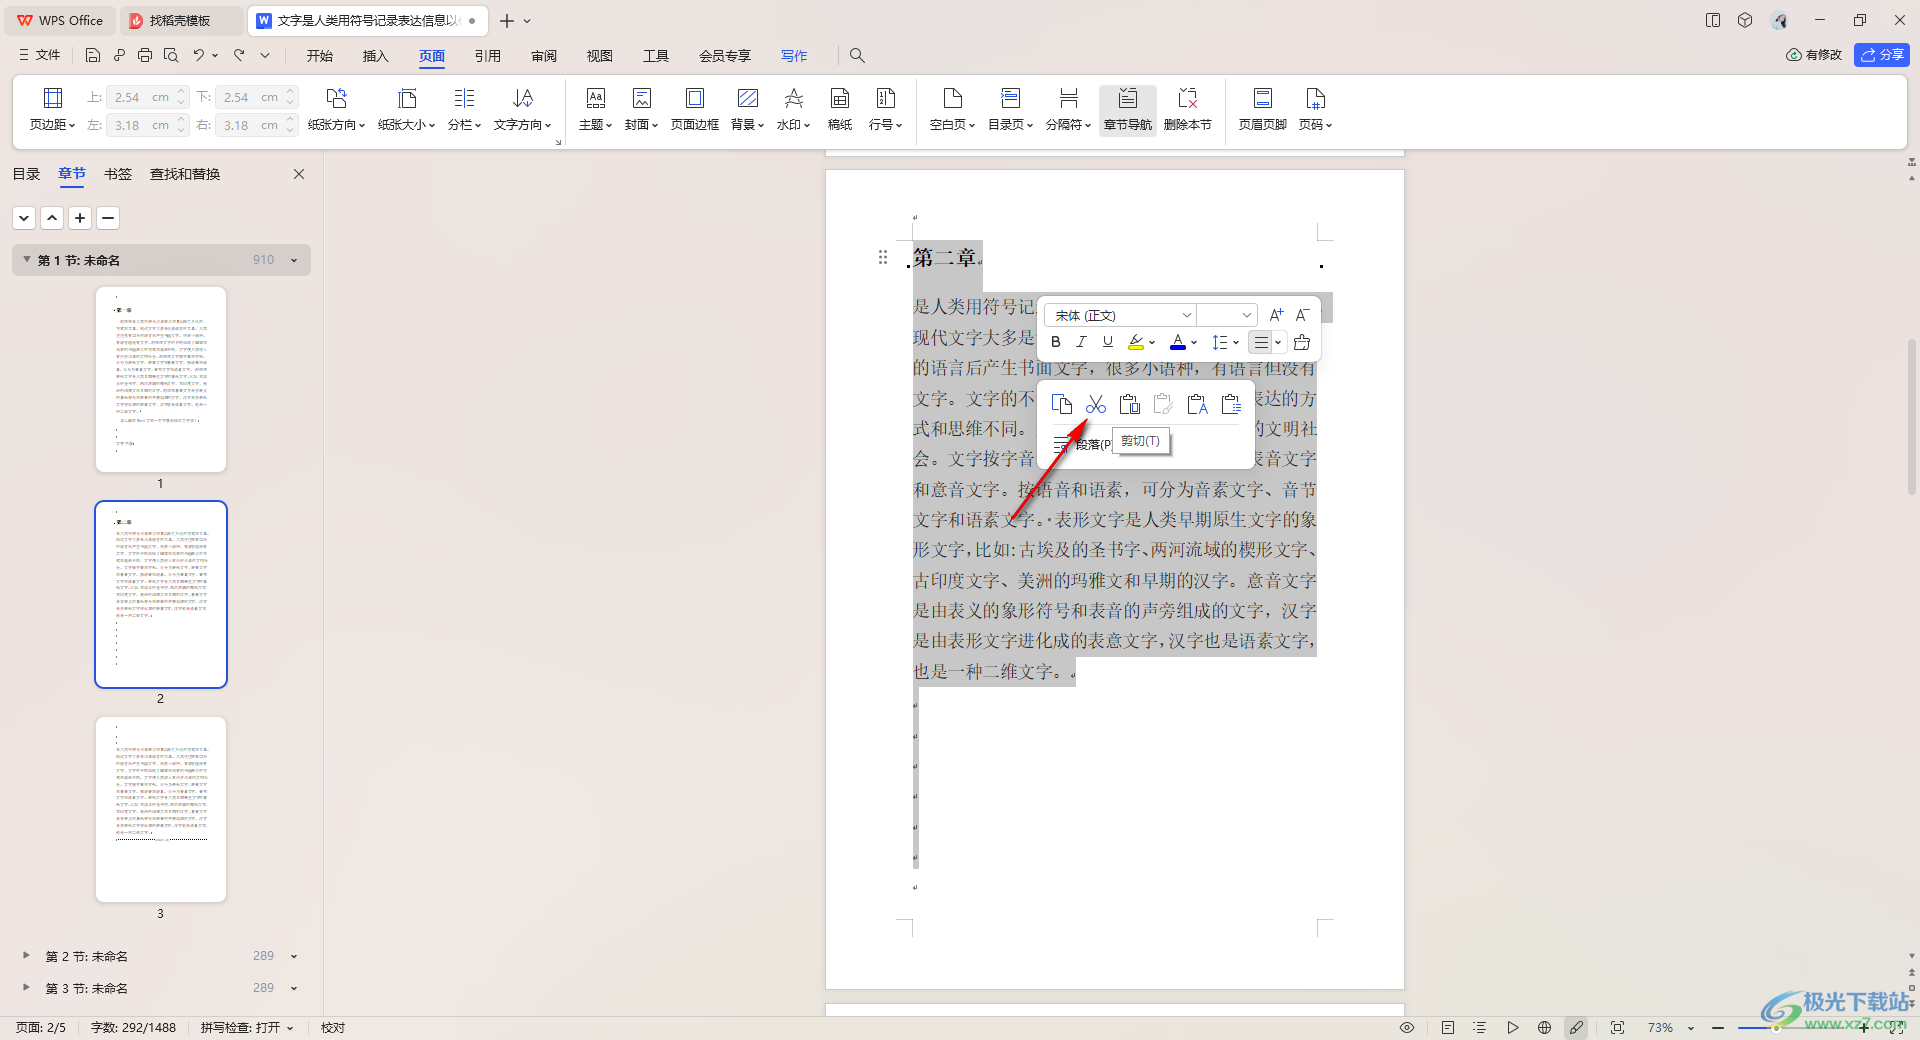
Task: Open the columns layout tool
Action: pyautogui.click(x=464, y=109)
